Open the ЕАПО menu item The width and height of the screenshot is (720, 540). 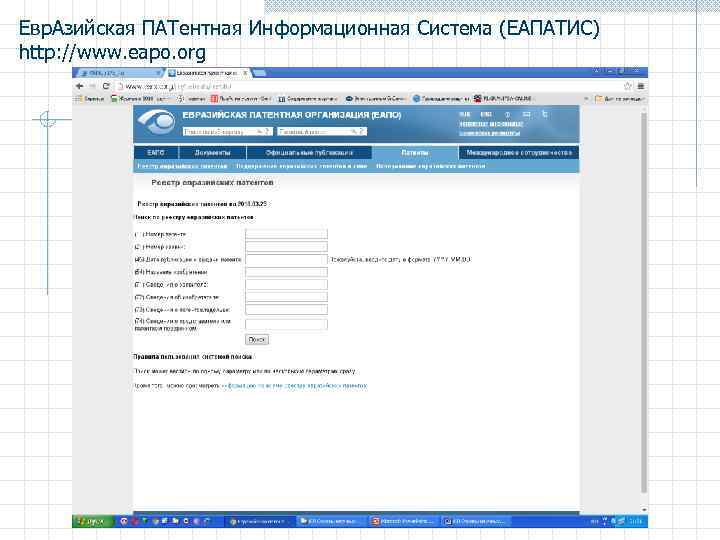pyautogui.click(x=156, y=152)
